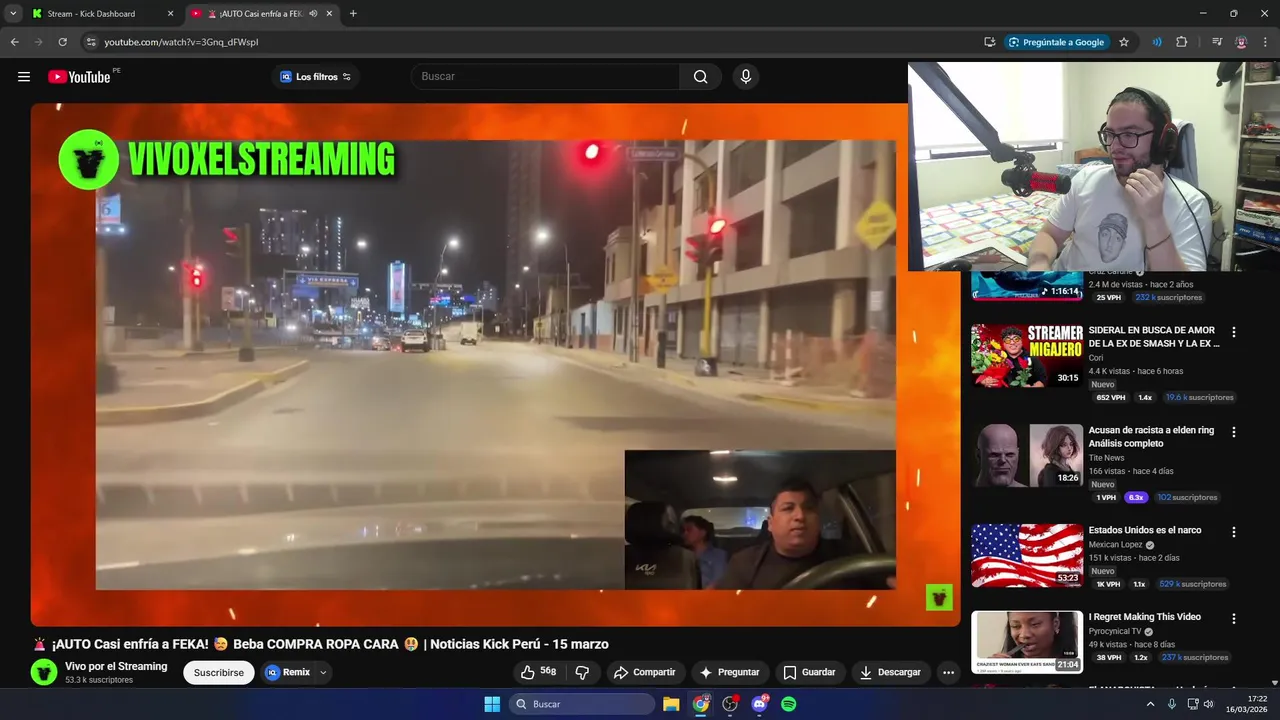Go to the YouTube home logo

point(79,77)
